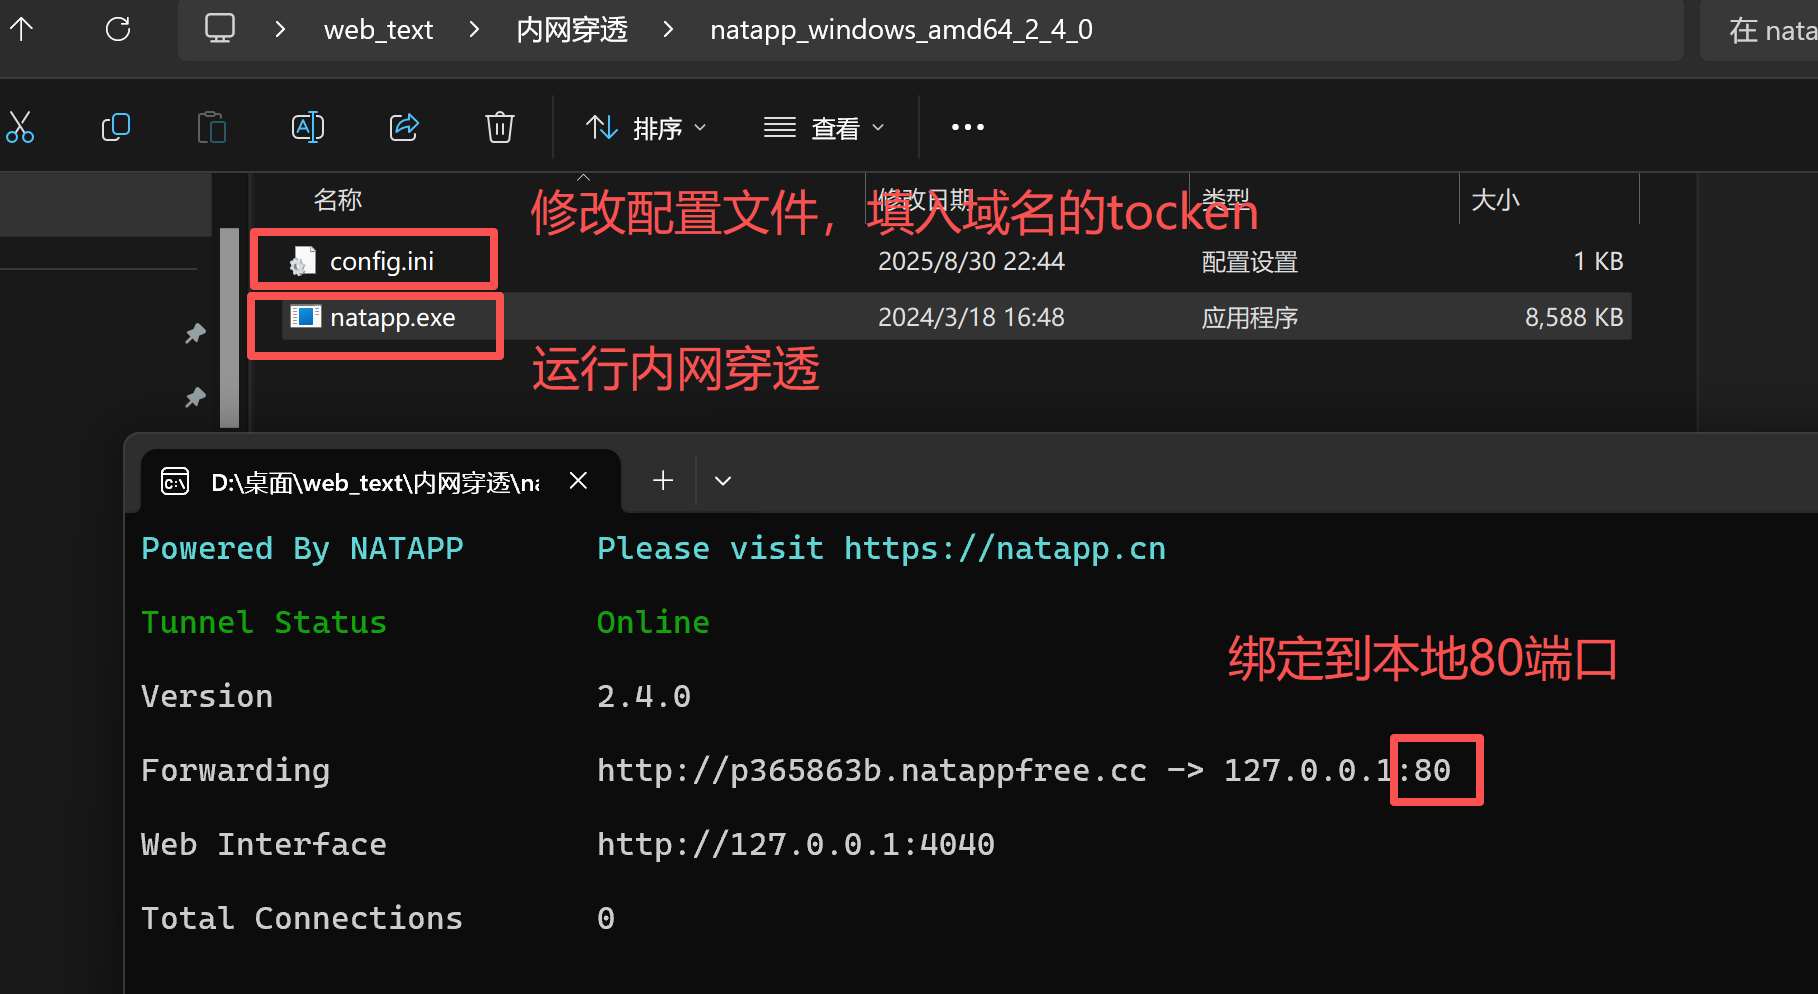
Task: Click the Total Connections value 0
Action: [x=606, y=919]
